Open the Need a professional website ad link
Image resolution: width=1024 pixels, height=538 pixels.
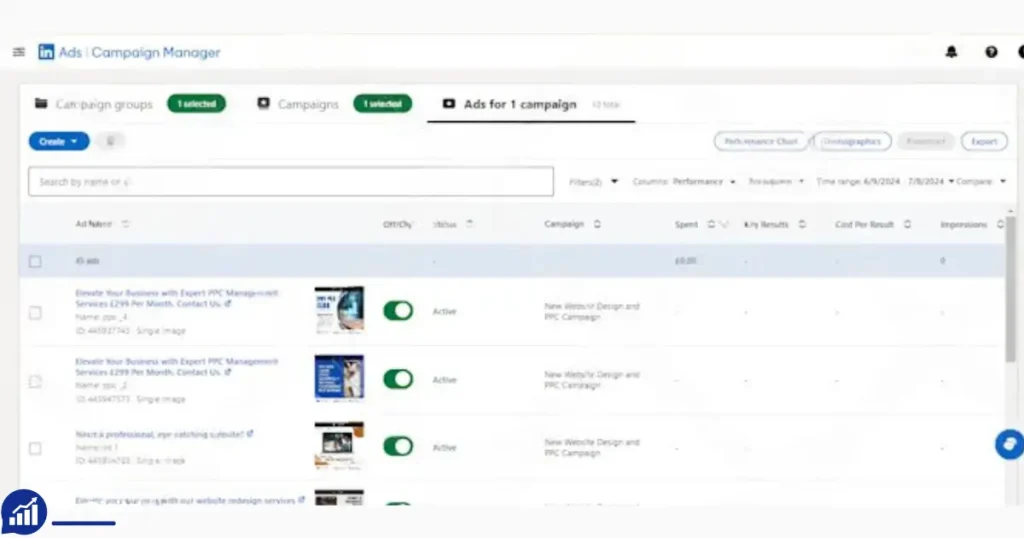[159, 434]
